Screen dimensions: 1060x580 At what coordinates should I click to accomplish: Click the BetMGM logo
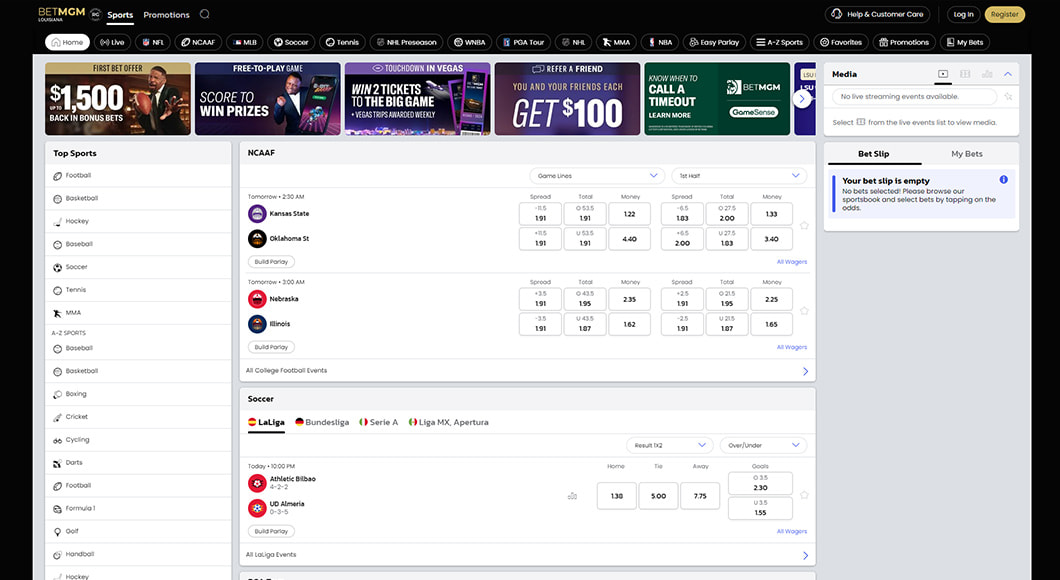[62, 14]
